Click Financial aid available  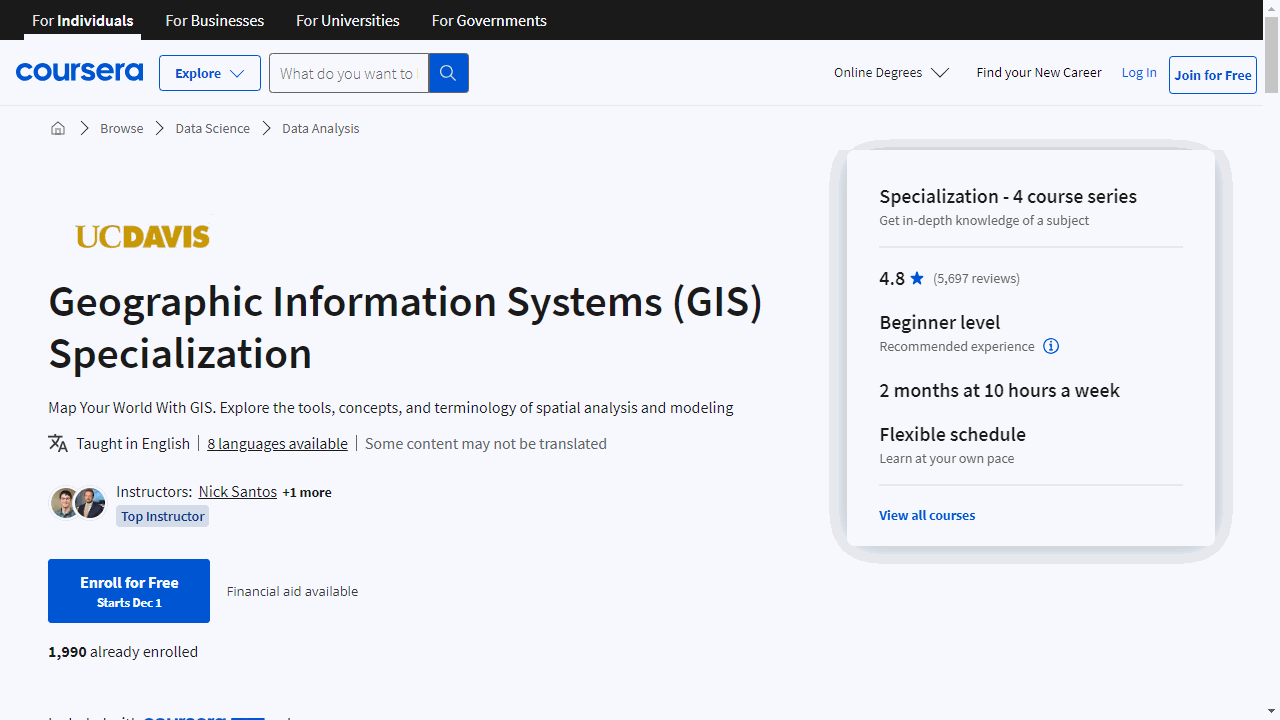(292, 591)
